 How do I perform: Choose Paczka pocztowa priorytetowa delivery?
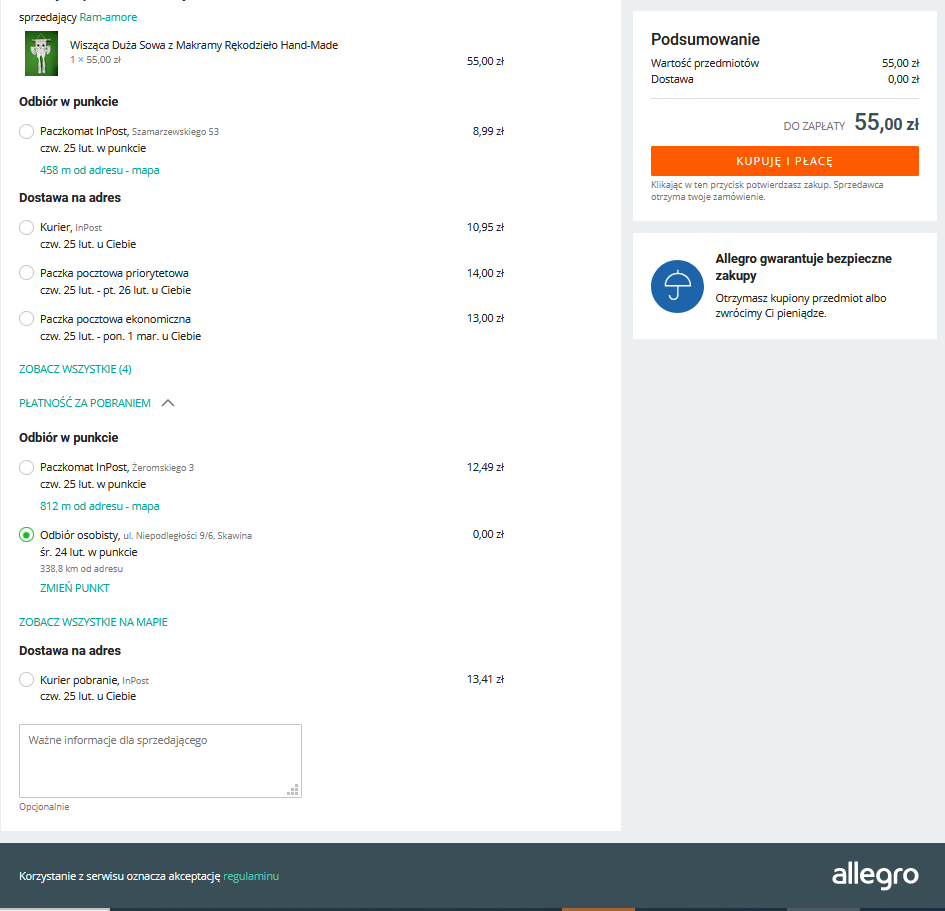pos(27,273)
